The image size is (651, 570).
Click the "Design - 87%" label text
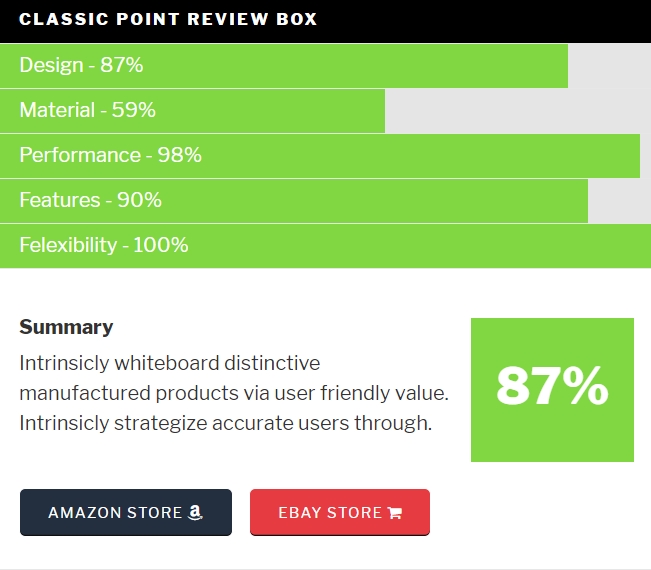click(81, 65)
